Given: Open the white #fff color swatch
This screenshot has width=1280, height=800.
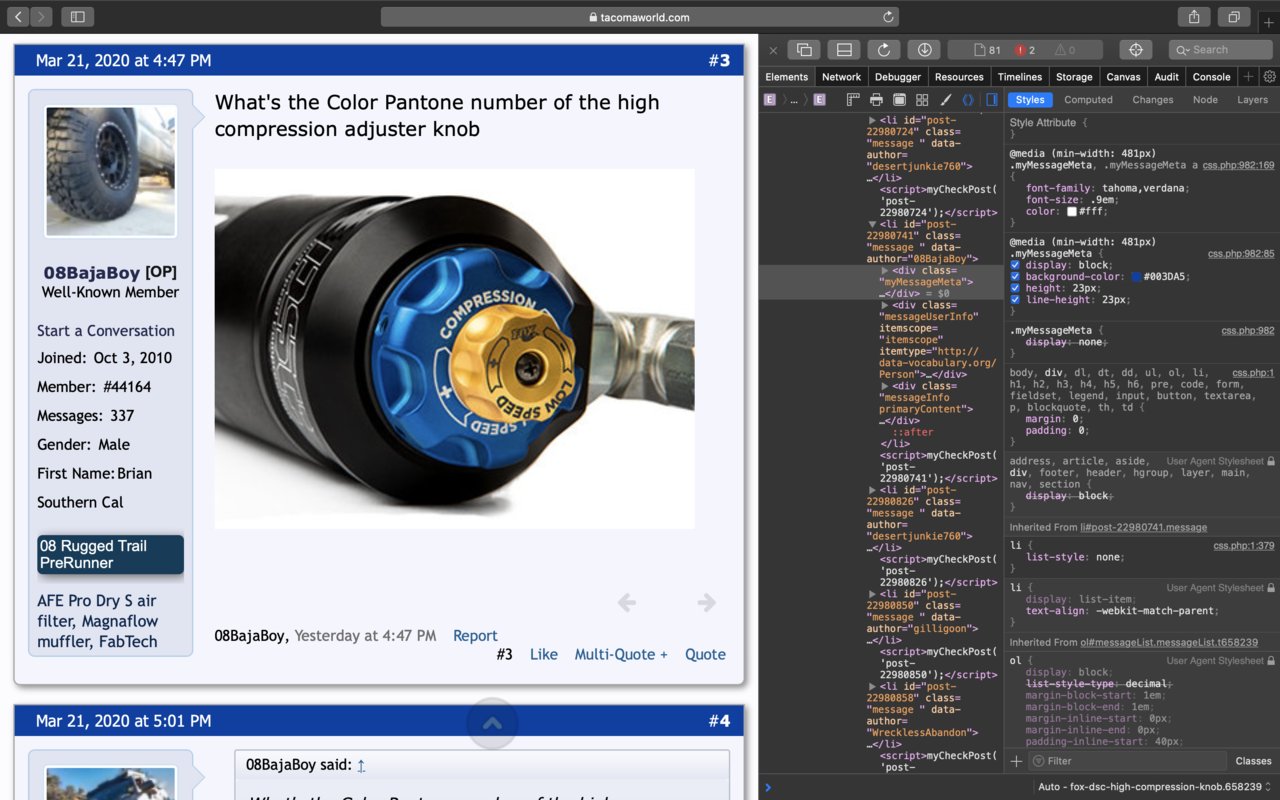Looking at the screenshot, I should click(x=1071, y=211).
